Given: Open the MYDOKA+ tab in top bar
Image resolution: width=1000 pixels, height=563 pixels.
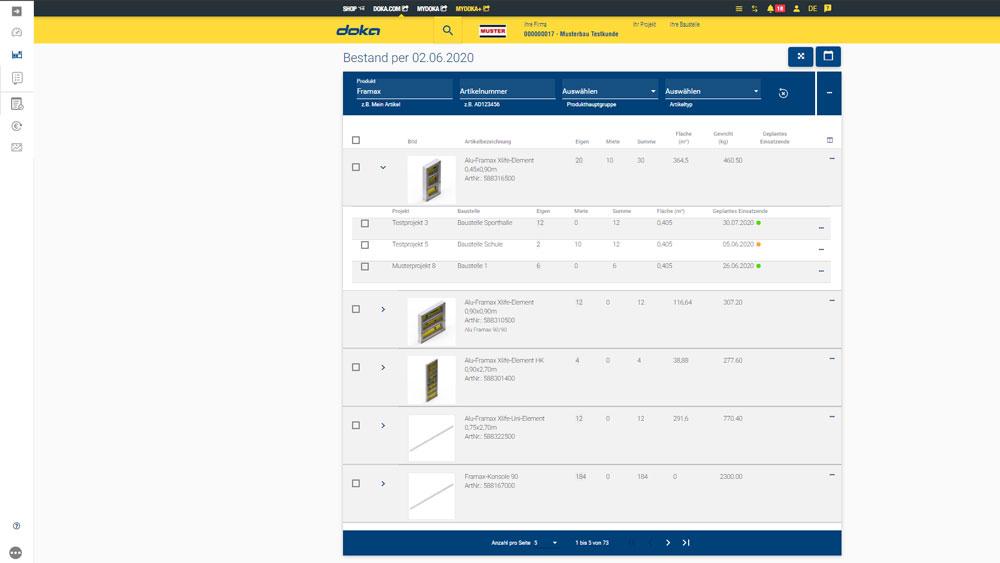Looking at the screenshot, I should [473, 8].
